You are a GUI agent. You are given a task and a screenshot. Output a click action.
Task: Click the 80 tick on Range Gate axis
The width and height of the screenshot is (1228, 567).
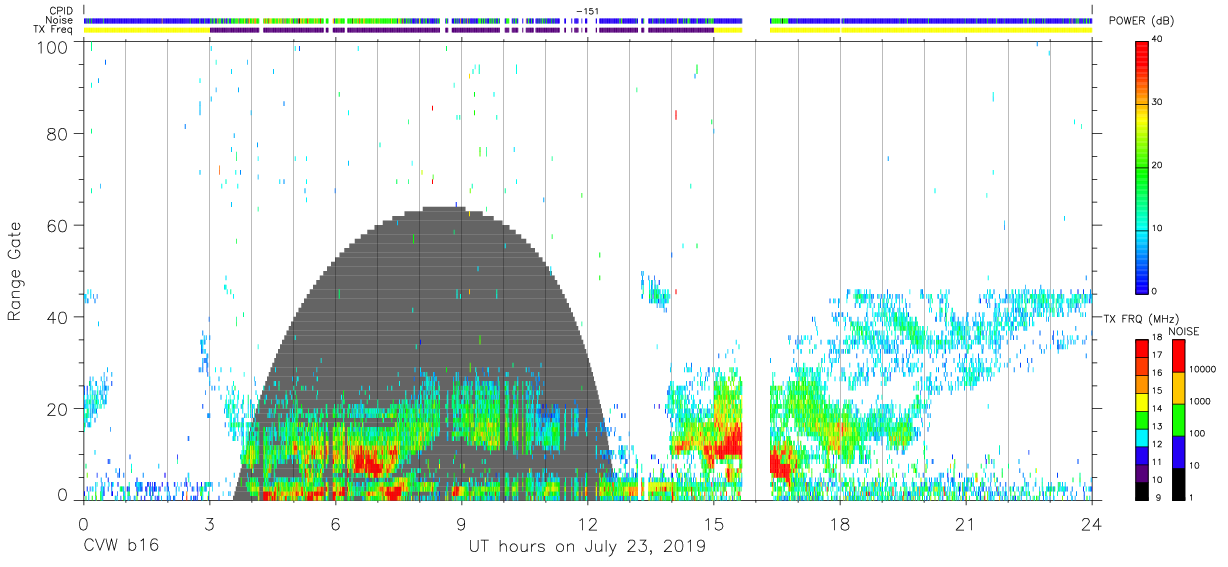tap(58, 133)
